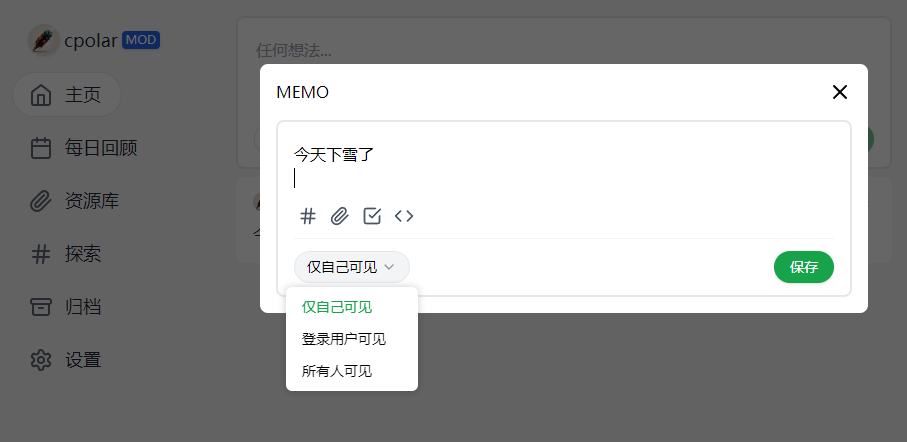
Task: Click the cpolar user avatar
Action: pyautogui.click(x=44, y=40)
